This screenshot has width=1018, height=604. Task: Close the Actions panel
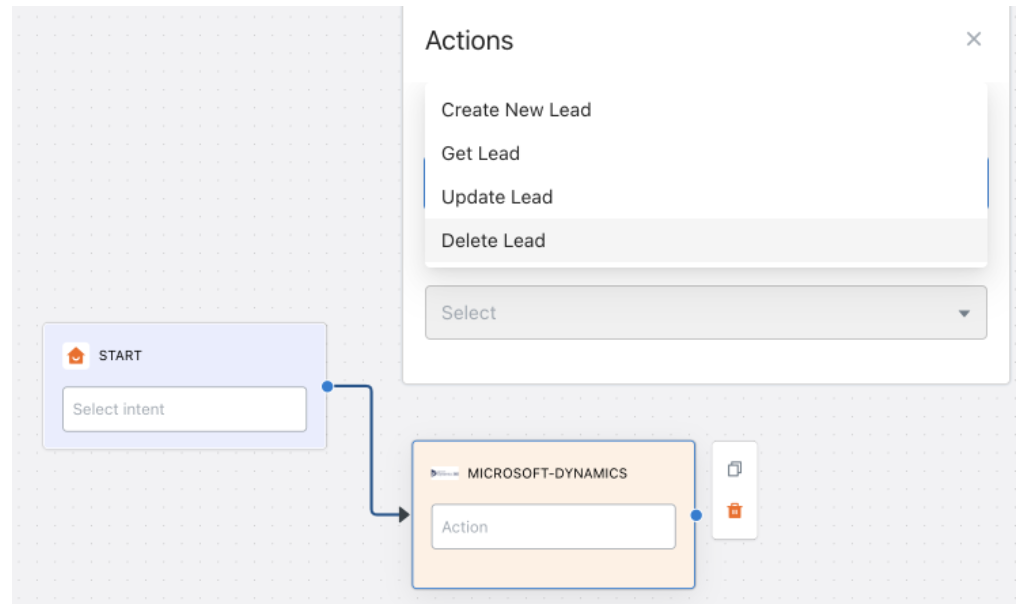(973, 39)
